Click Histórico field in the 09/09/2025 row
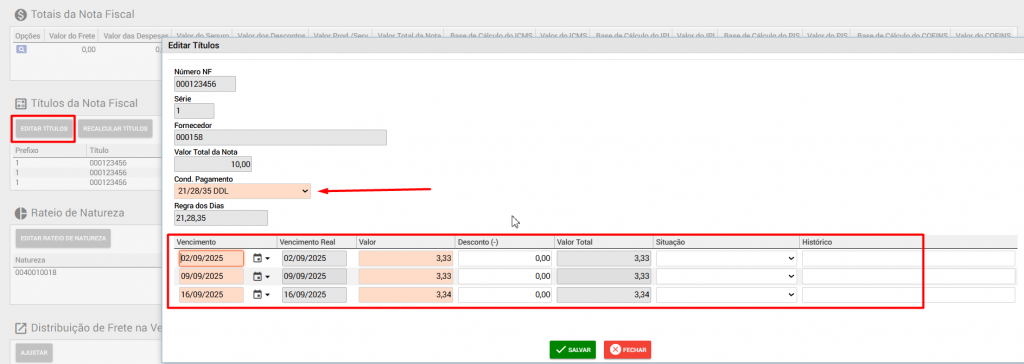Viewport: 1024px width, 364px height. pyautogui.click(x=908, y=276)
